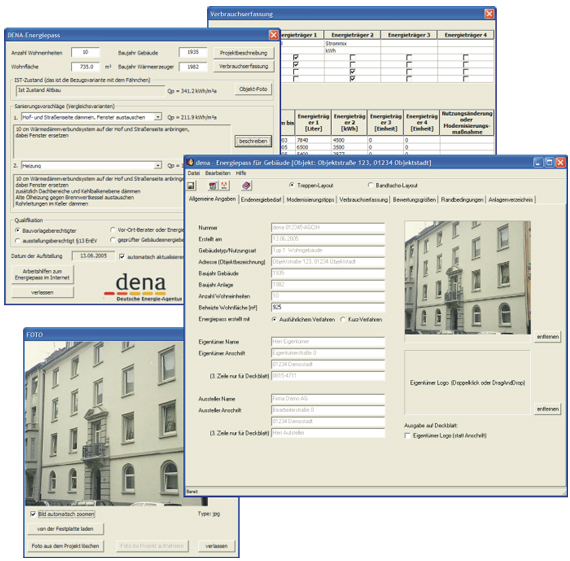This screenshot has width=570, height=561.
Task: Open the Heizung variant dropdown
Action: 158,165
